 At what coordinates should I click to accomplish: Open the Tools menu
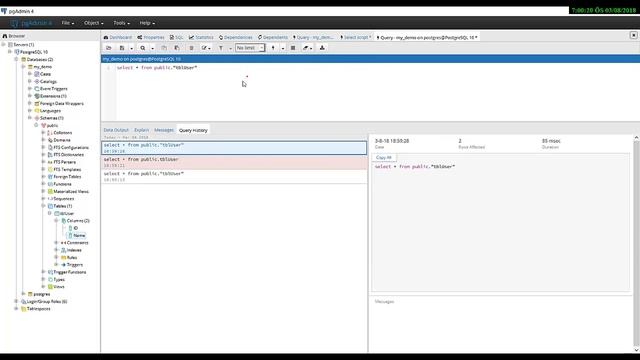click(x=121, y=23)
